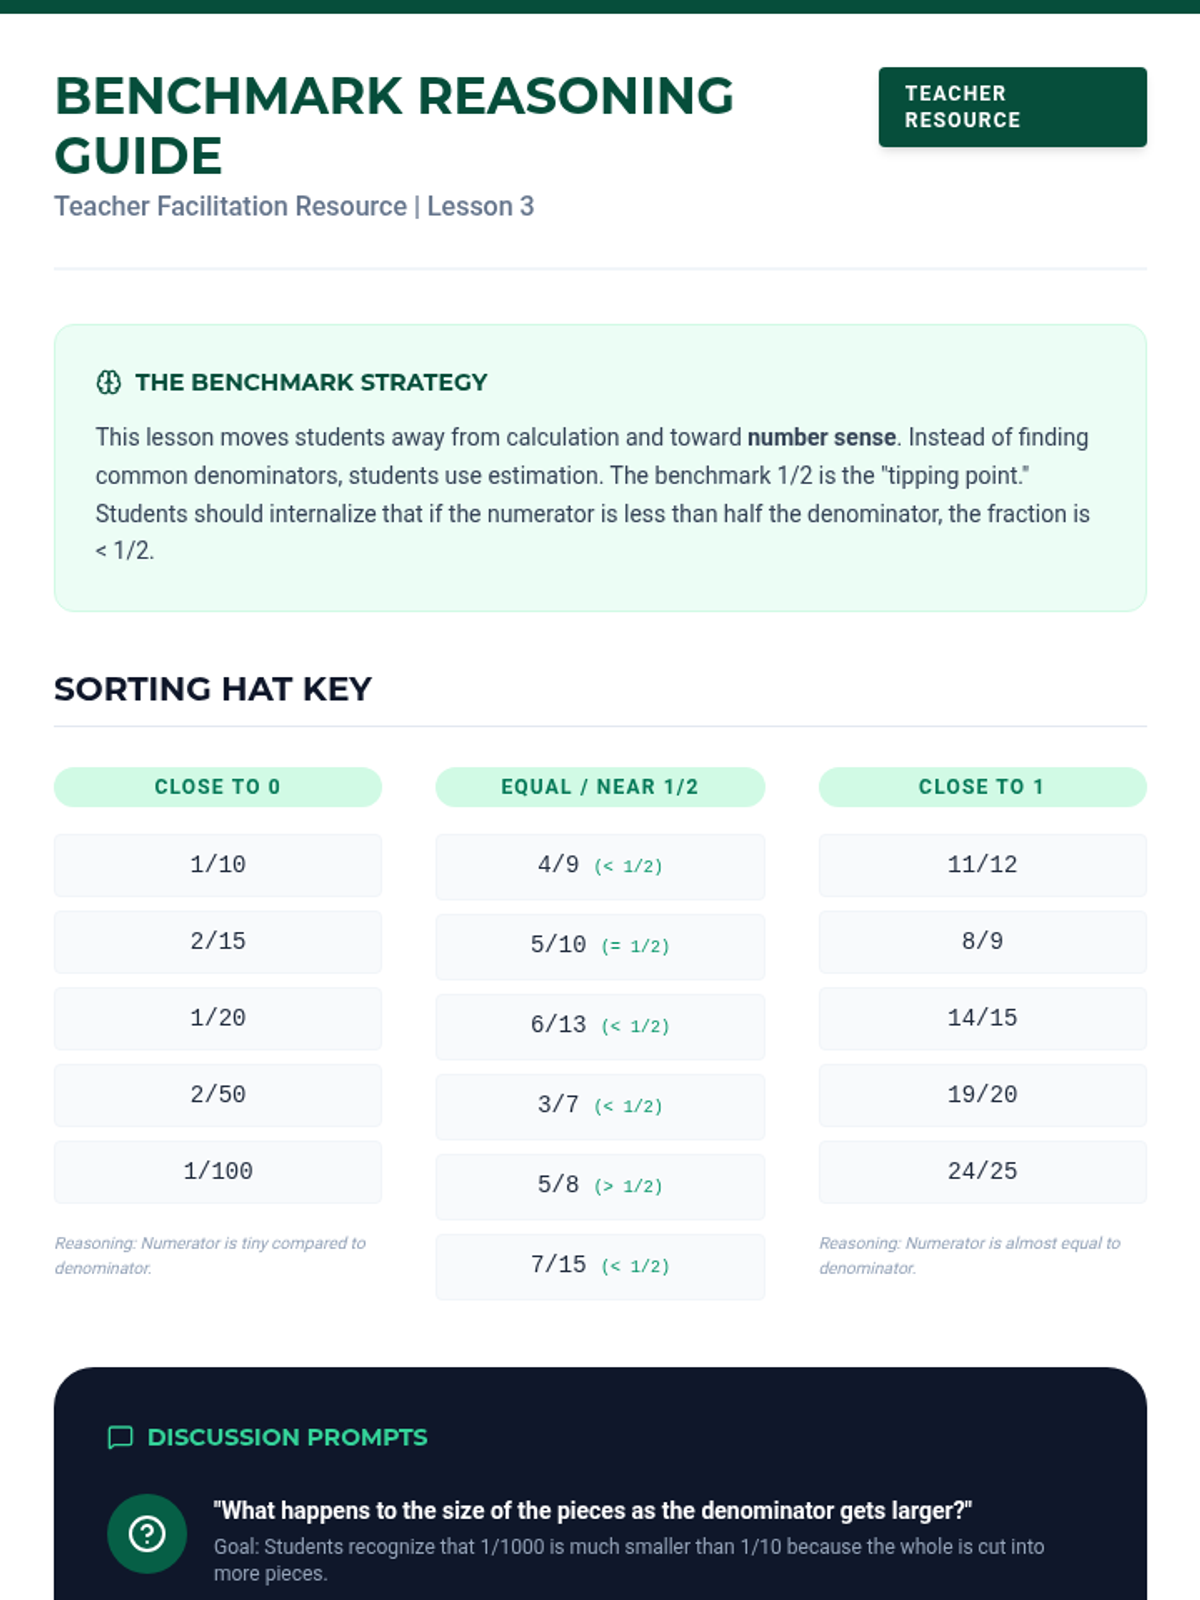Click the 5/8 greater than half card
This screenshot has width=1200, height=1600.
coord(599,1186)
